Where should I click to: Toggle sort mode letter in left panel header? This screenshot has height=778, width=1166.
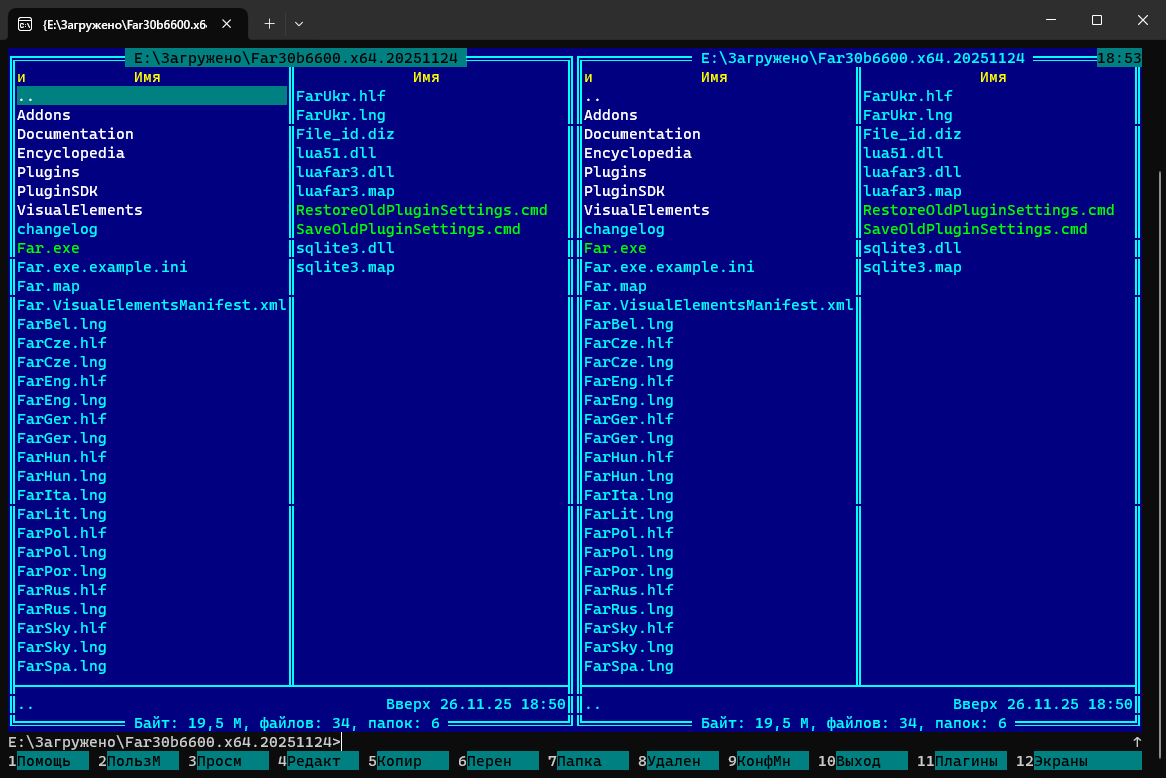[x=21, y=77]
